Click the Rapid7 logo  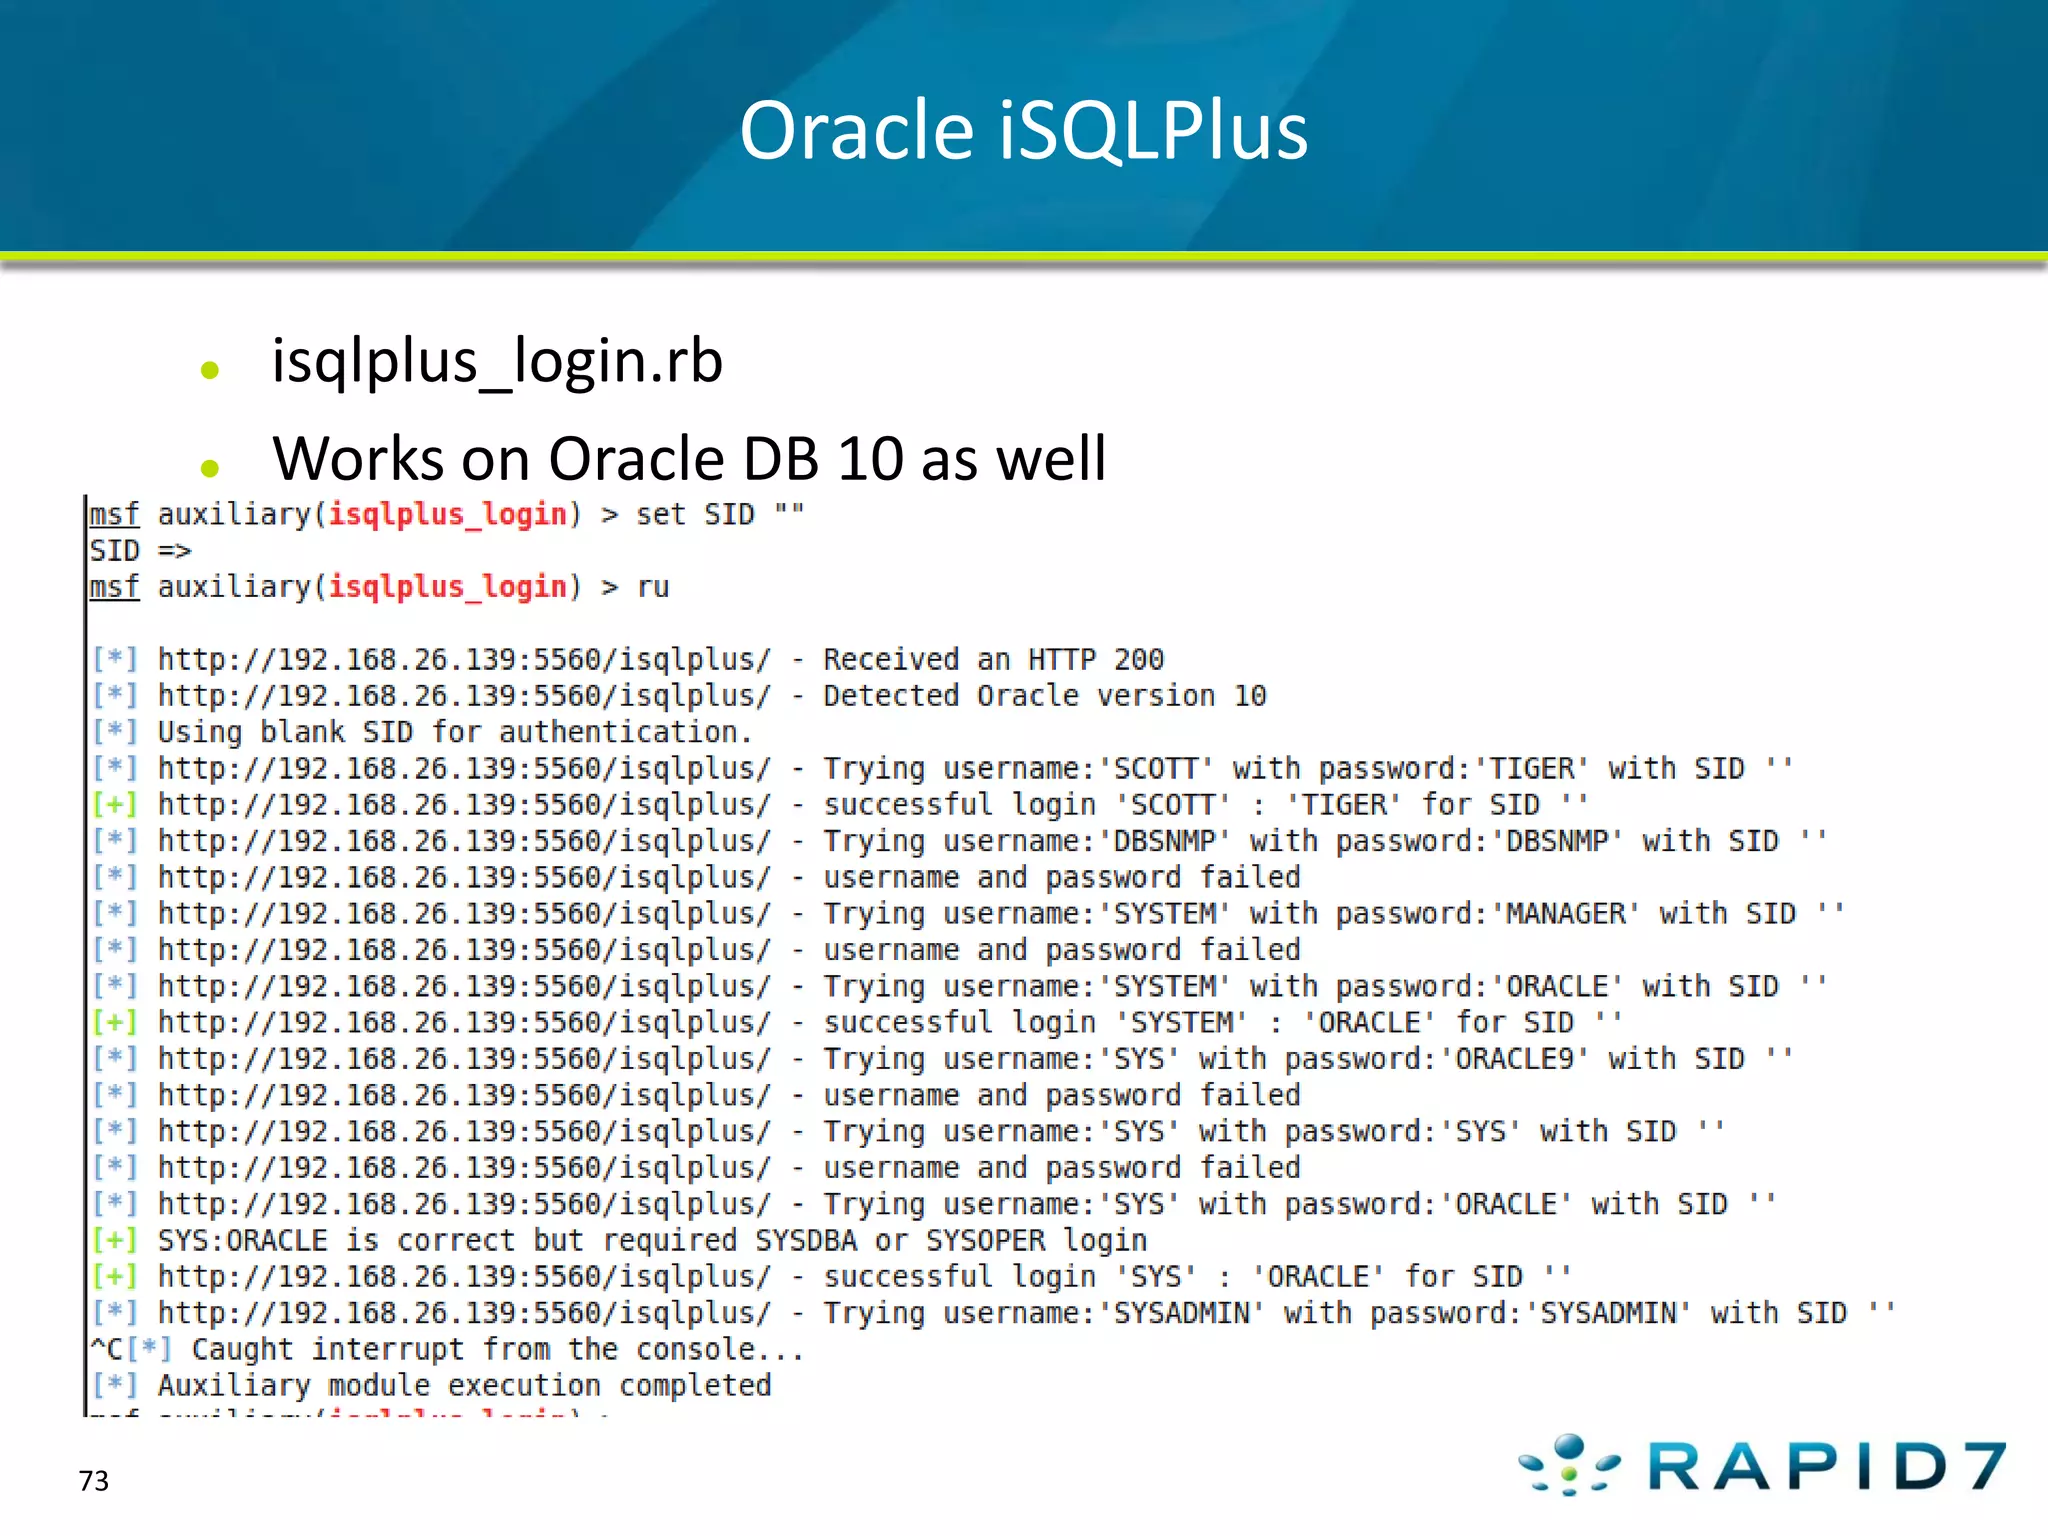pyautogui.click(x=1762, y=1465)
